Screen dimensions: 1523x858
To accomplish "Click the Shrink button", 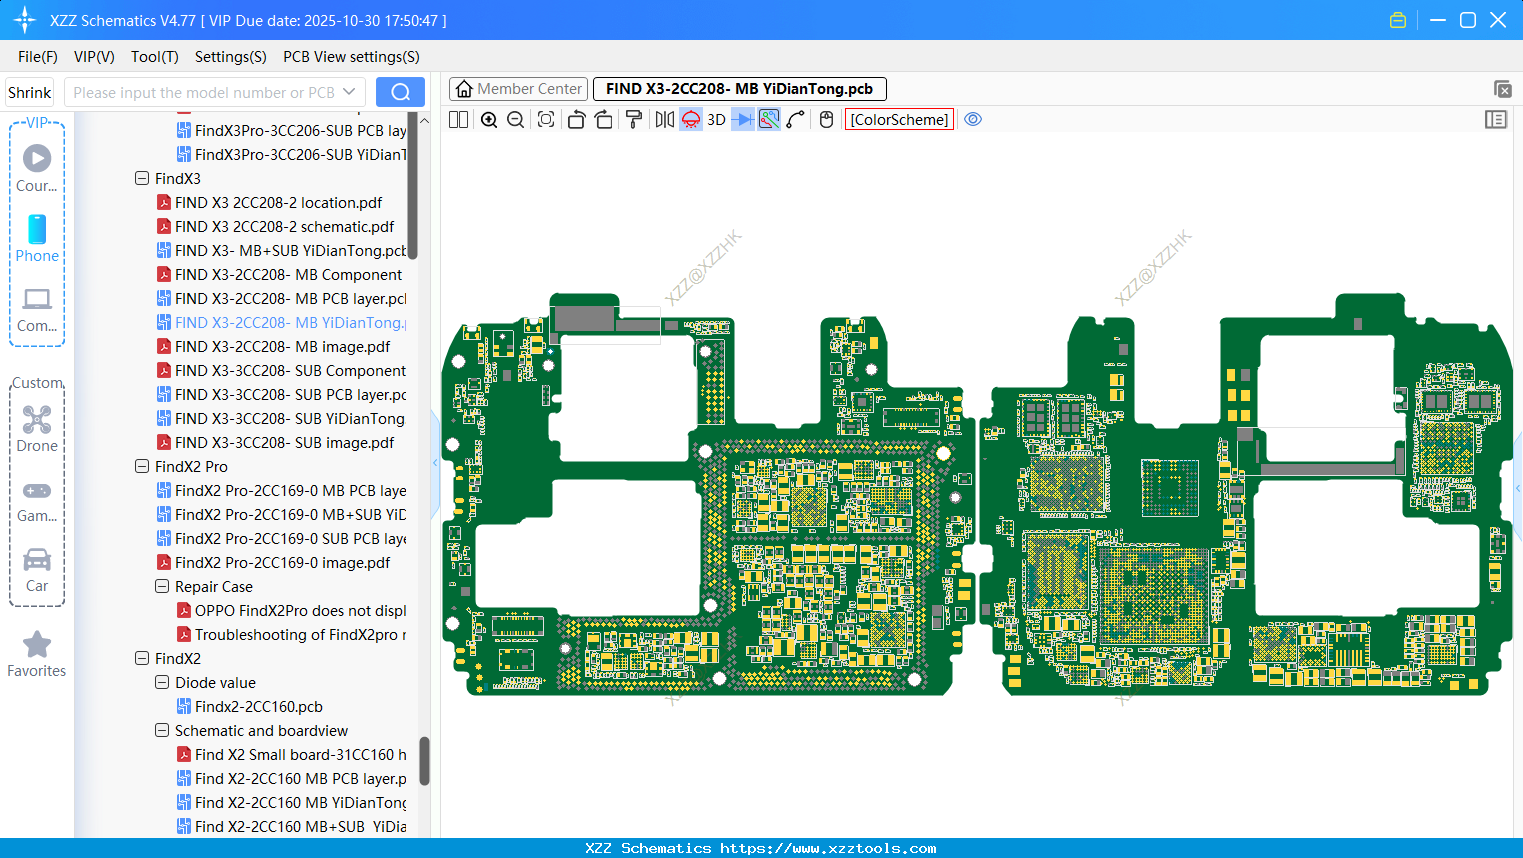I will click(x=30, y=92).
